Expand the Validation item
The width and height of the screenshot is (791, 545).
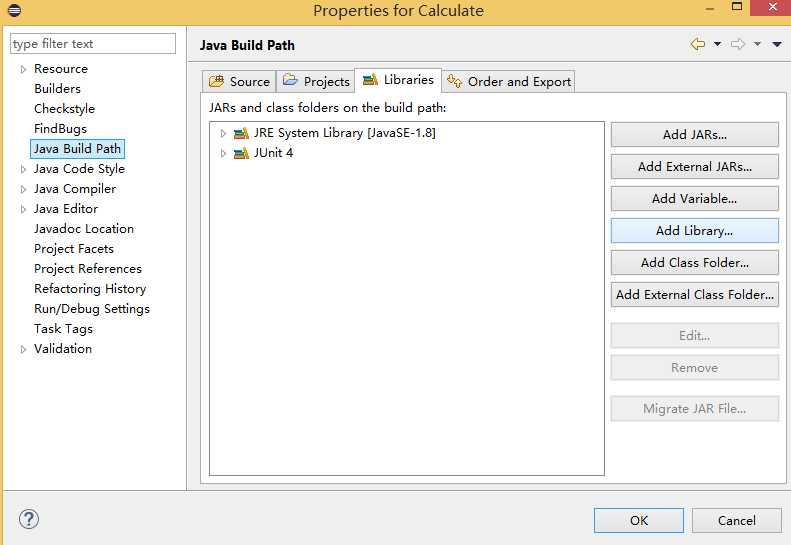23,349
